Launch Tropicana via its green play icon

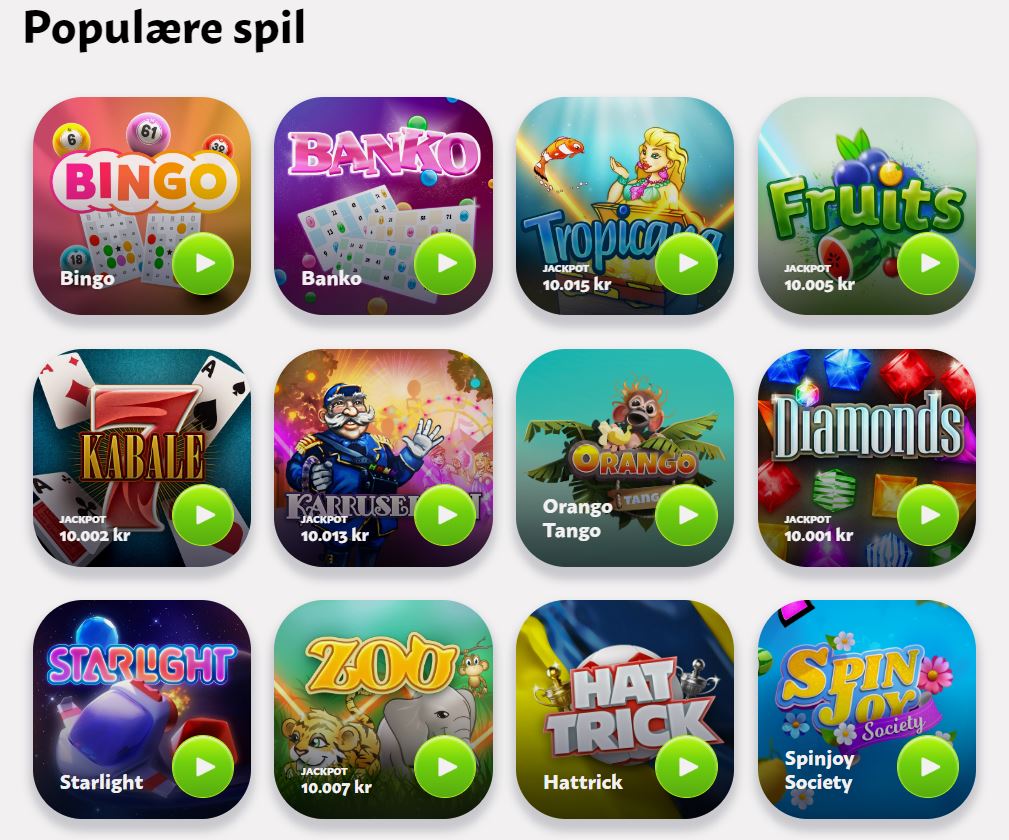(687, 263)
